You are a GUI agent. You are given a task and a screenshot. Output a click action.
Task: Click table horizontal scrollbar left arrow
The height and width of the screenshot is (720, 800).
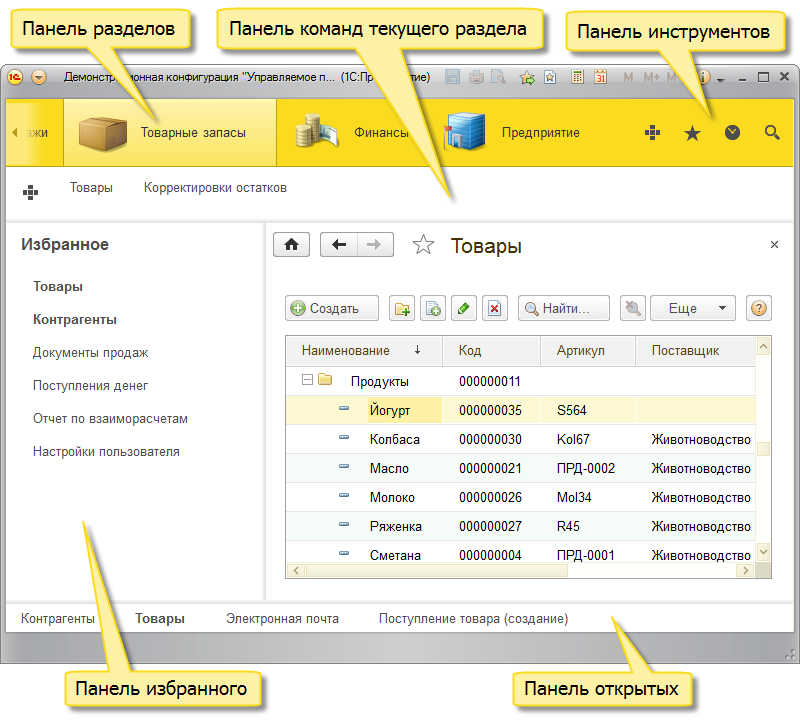296,570
